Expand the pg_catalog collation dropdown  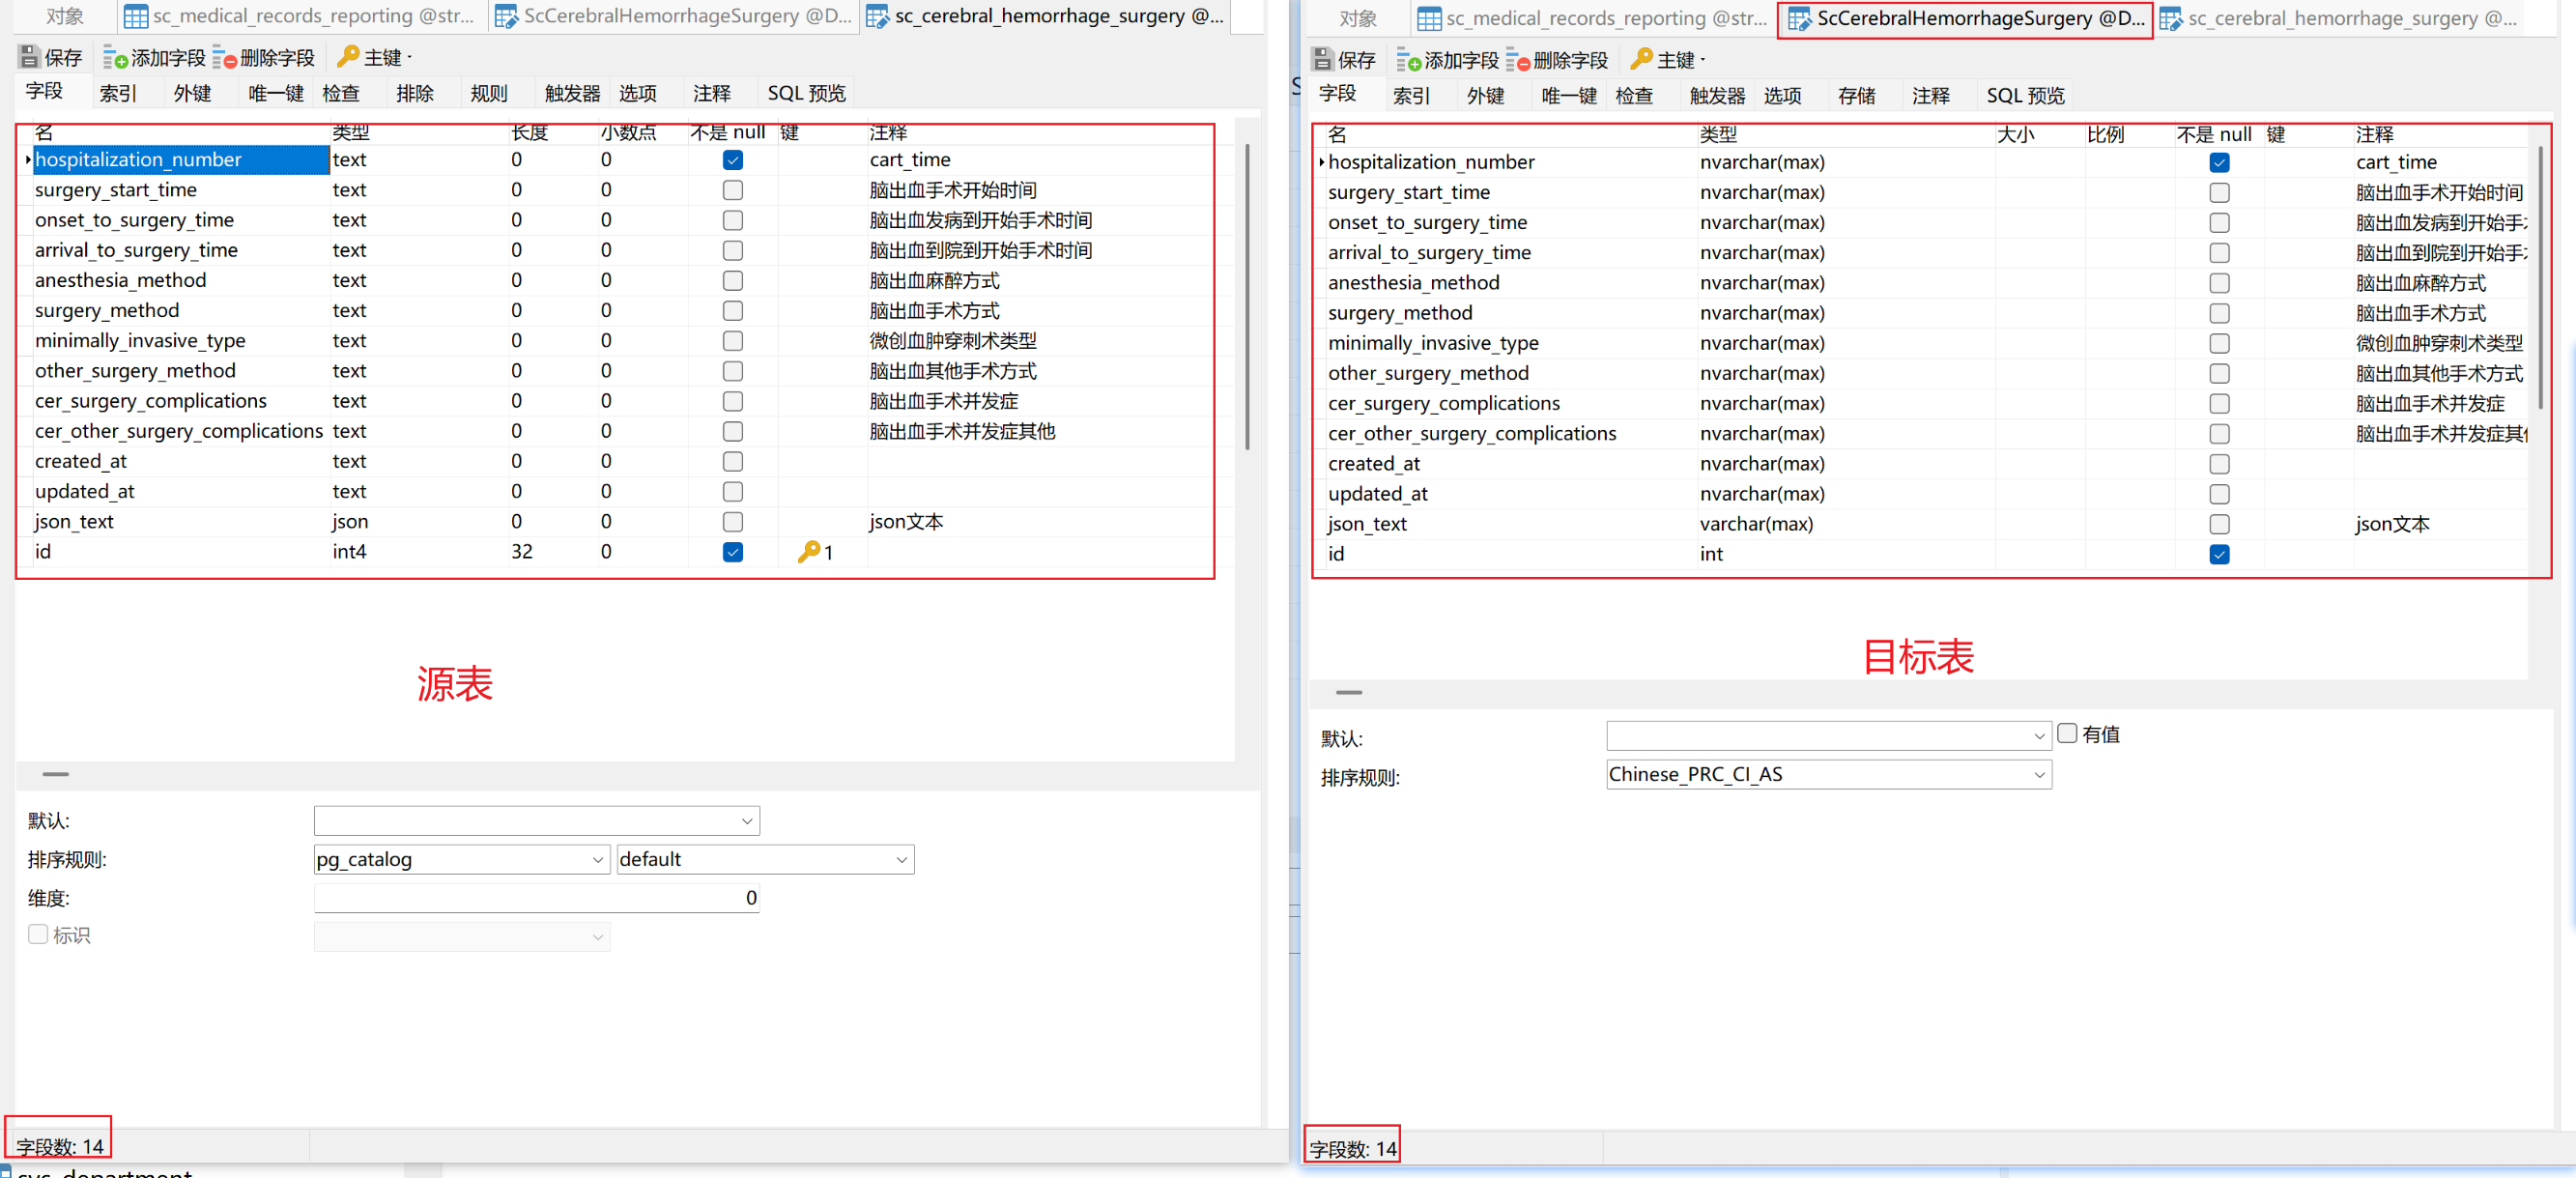461,860
